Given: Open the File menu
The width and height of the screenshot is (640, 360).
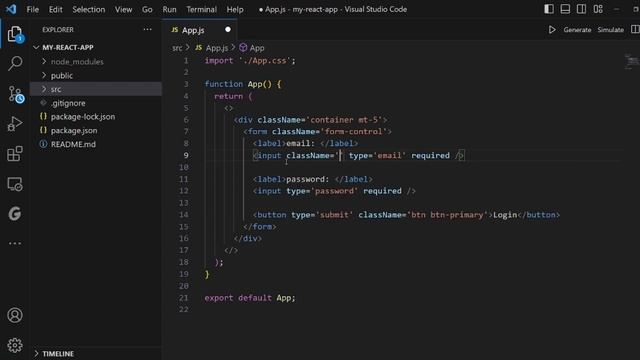Looking at the screenshot, I should pyautogui.click(x=32, y=9).
